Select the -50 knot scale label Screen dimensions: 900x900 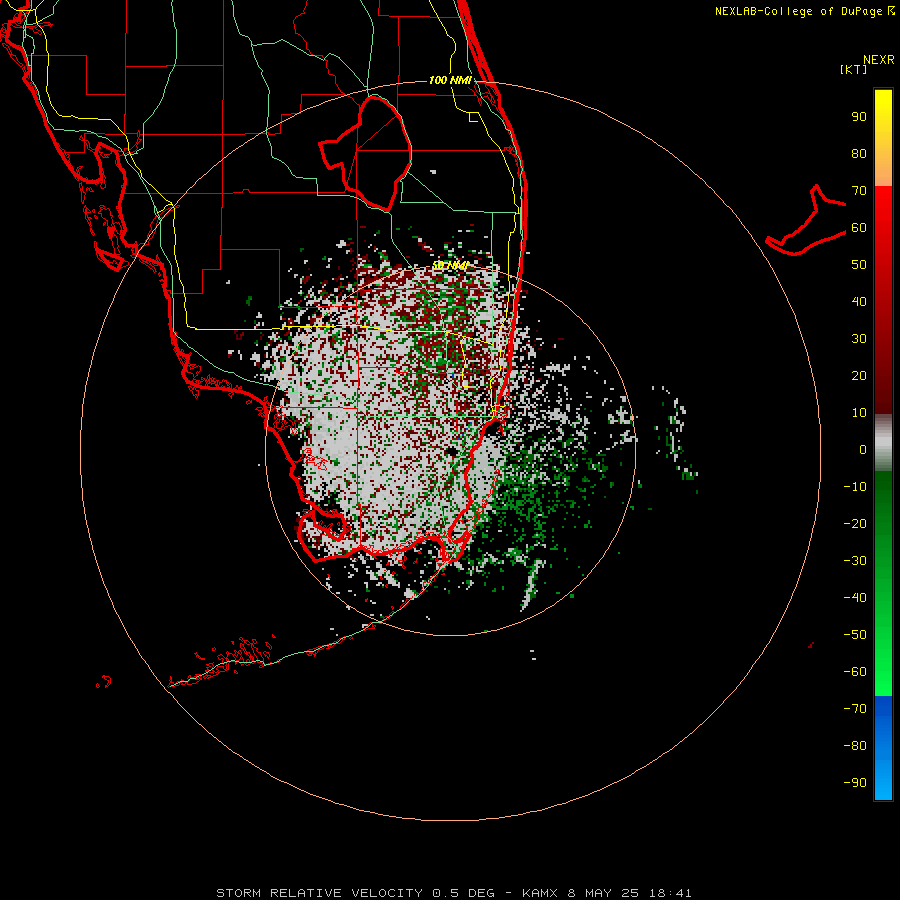855,635
